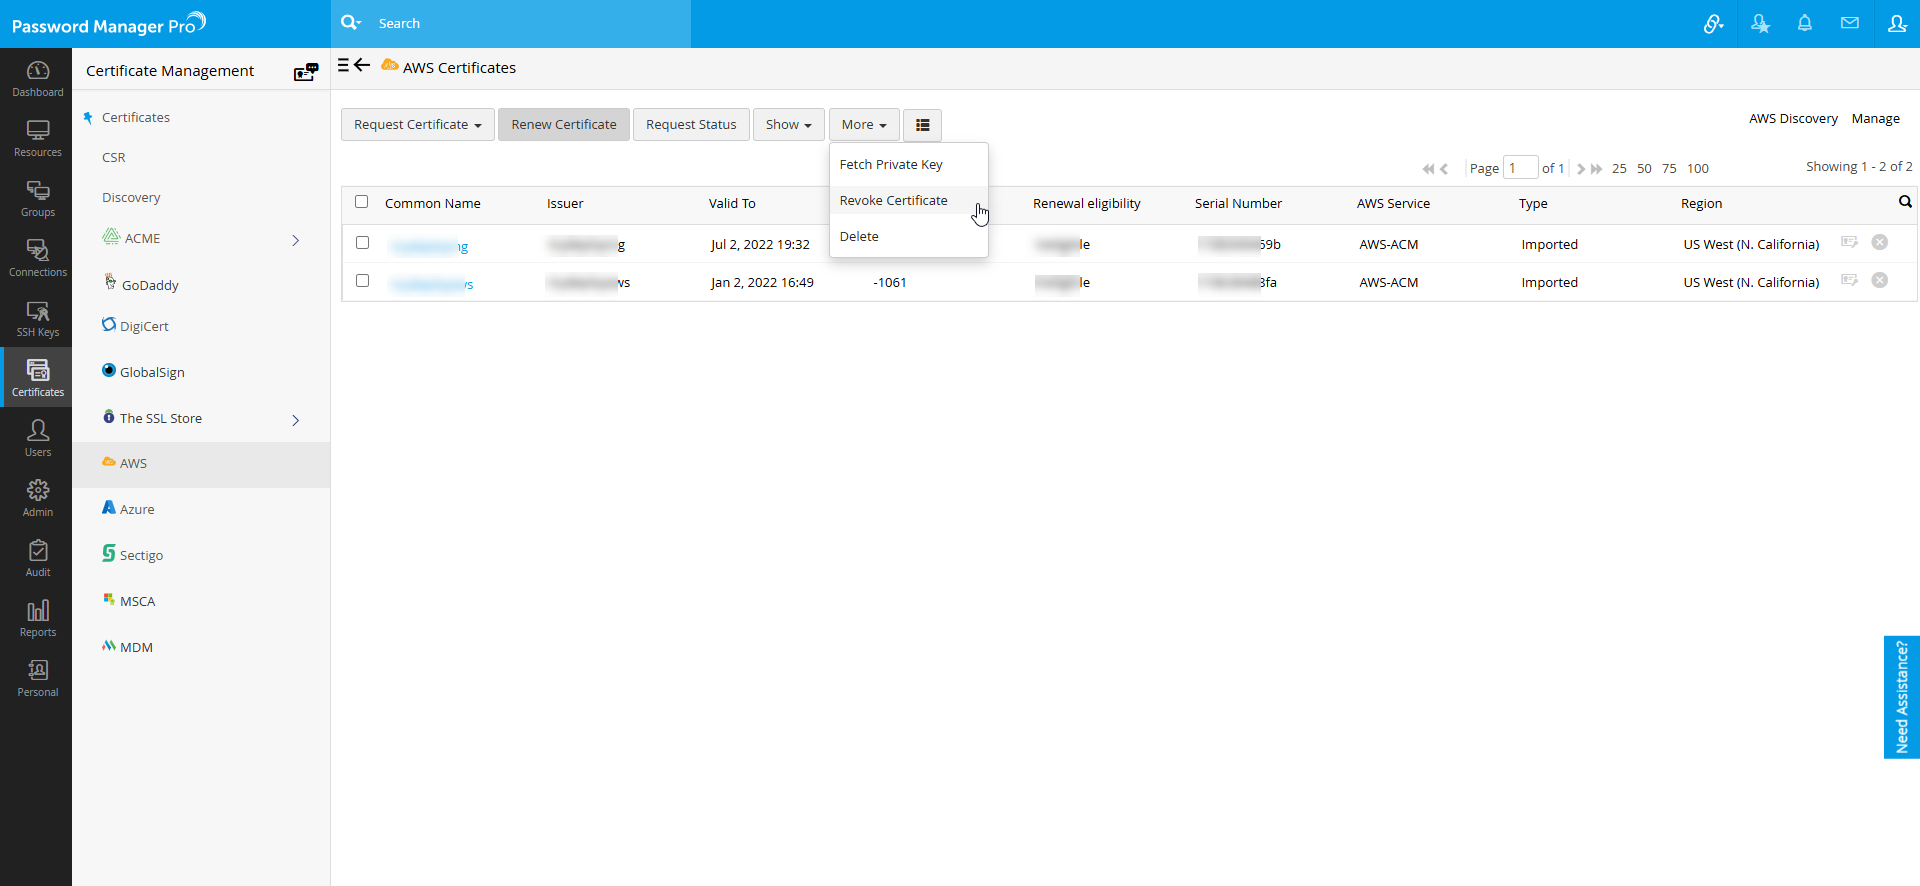Show 25 rows per page

click(1619, 169)
